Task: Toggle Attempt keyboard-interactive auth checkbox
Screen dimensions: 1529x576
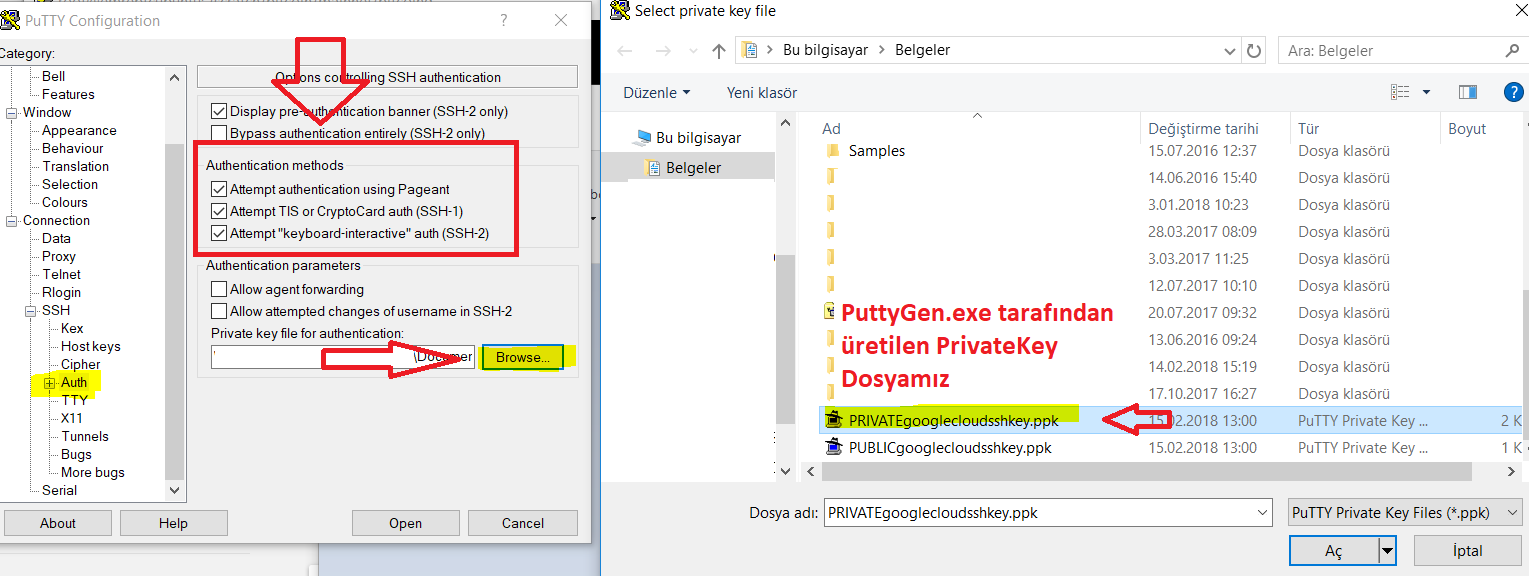Action: (x=219, y=235)
